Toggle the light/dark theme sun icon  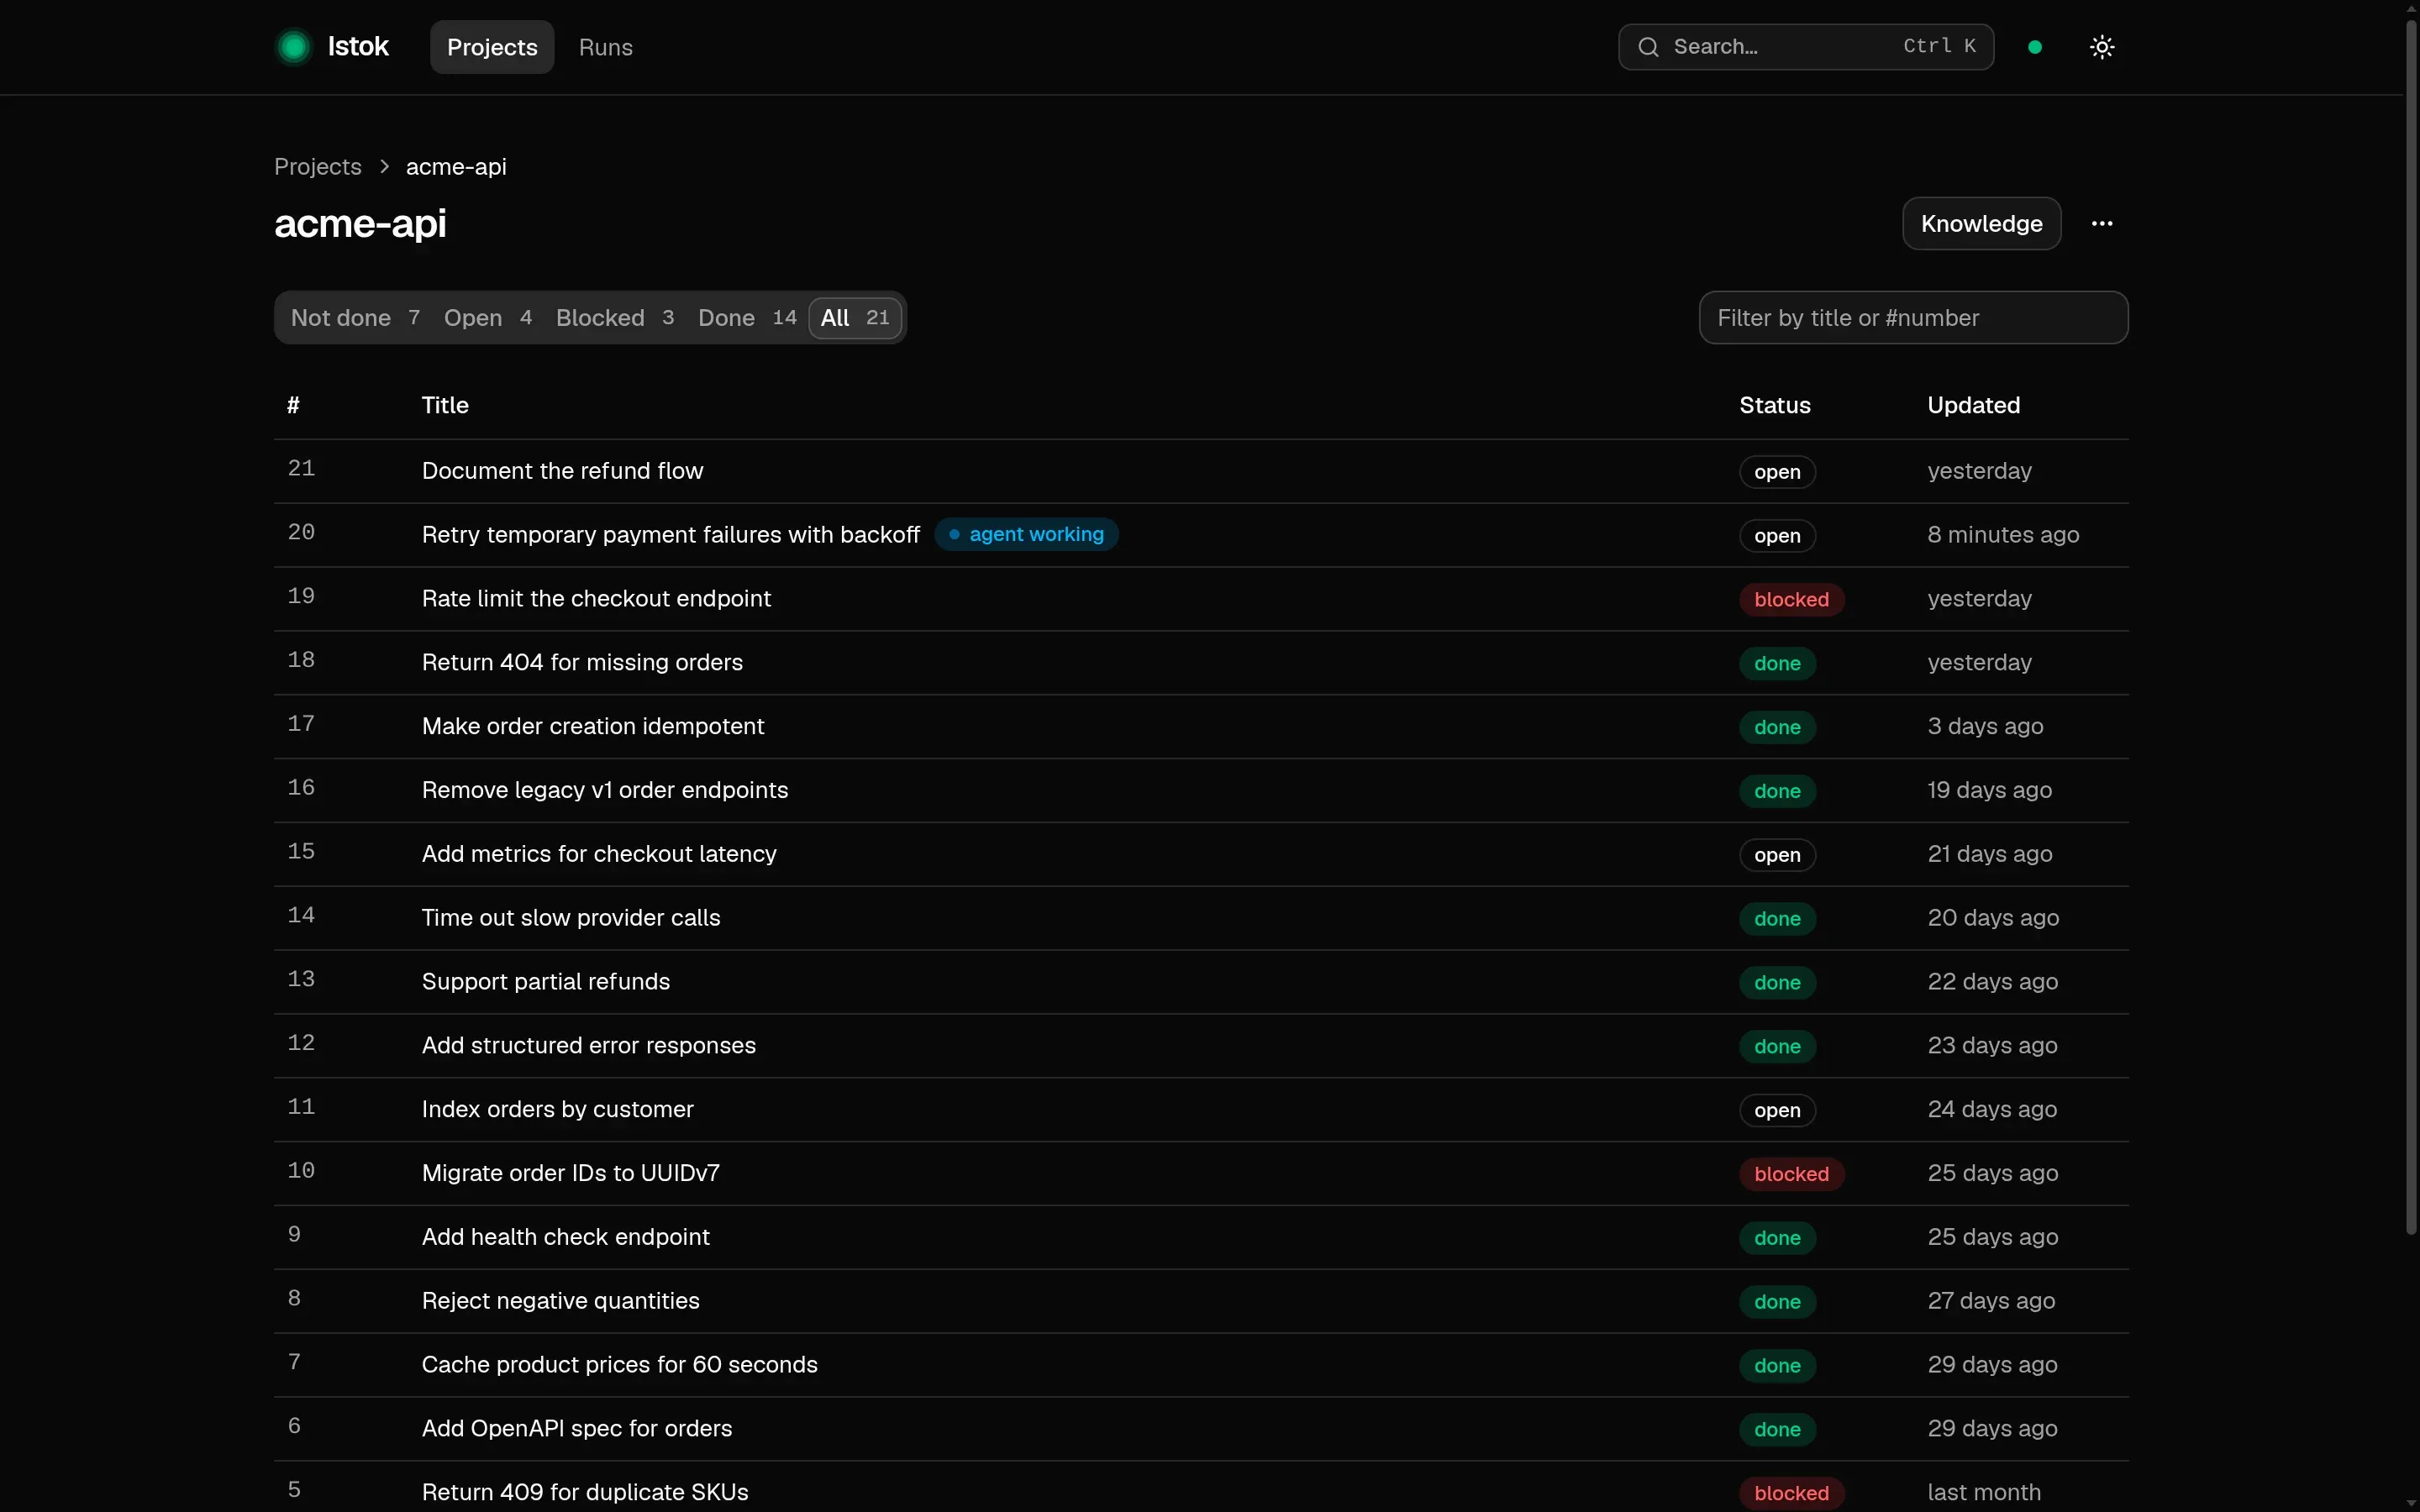[x=2102, y=47]
